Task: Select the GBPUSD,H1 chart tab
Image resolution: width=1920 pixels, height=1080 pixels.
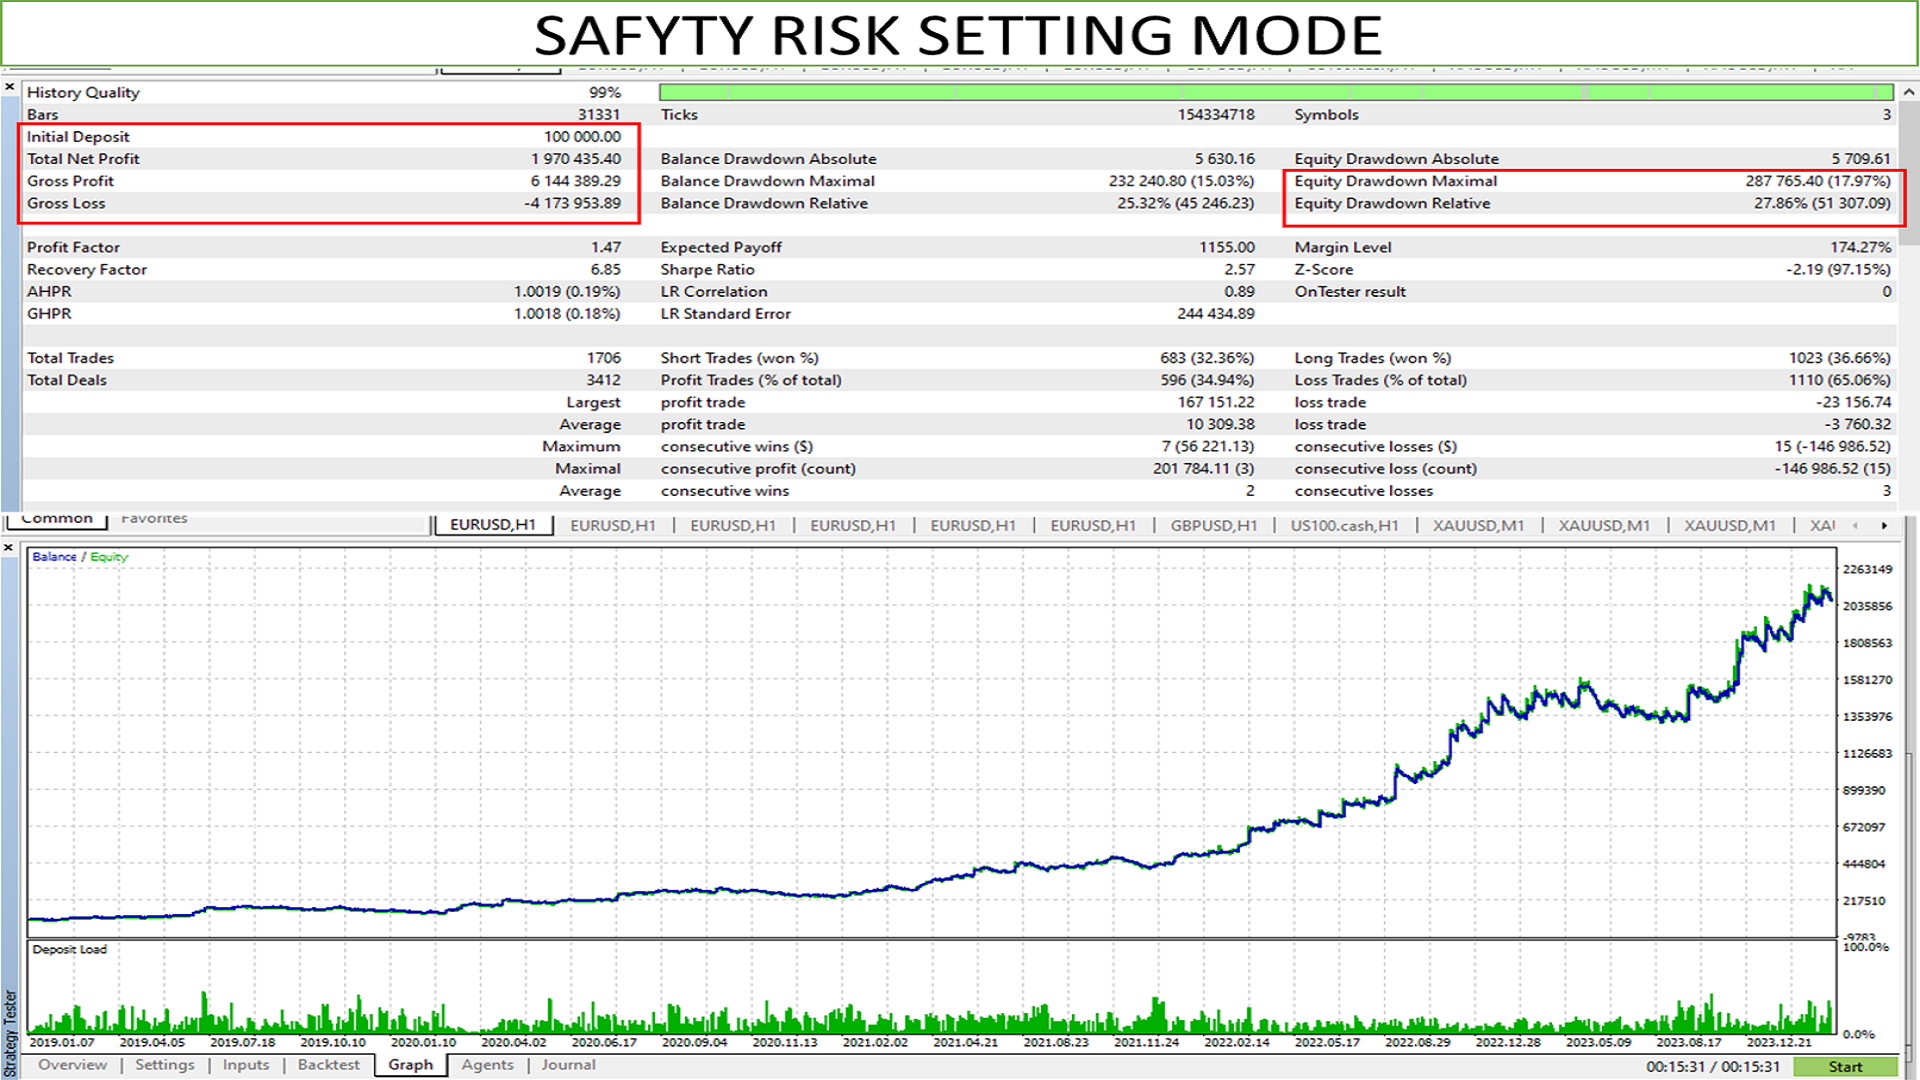Action: point(1213,525)
